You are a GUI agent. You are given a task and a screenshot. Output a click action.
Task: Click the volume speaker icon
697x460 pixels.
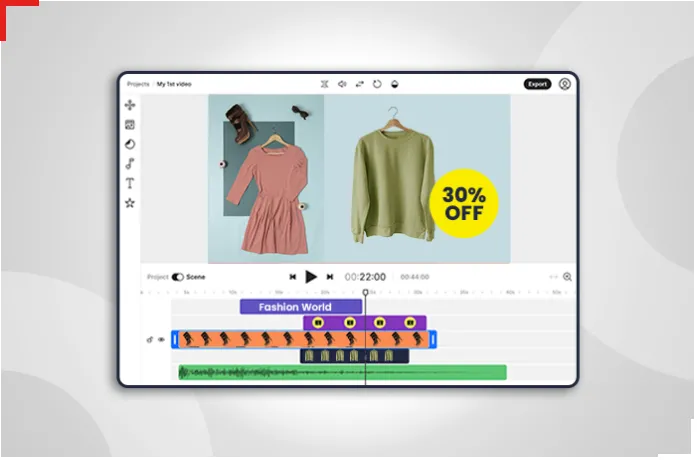click(341, 84)
